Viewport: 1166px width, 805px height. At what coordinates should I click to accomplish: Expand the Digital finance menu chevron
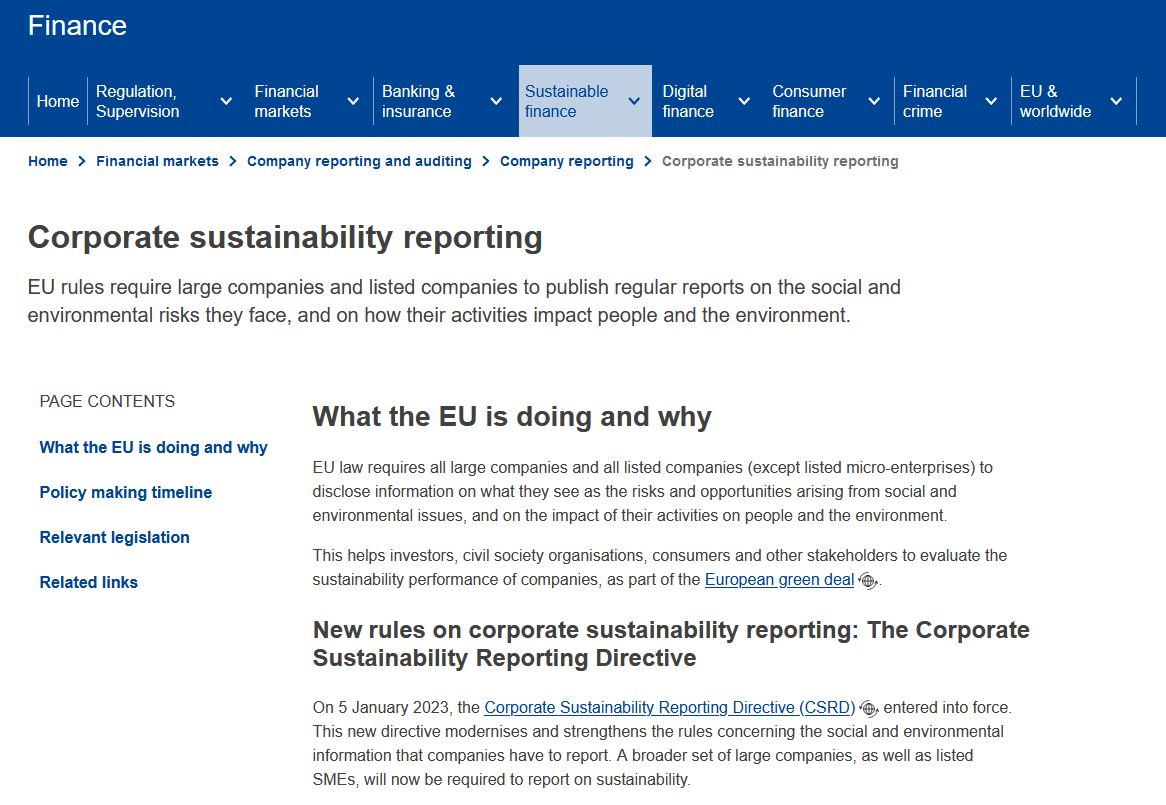coord(744,101)
